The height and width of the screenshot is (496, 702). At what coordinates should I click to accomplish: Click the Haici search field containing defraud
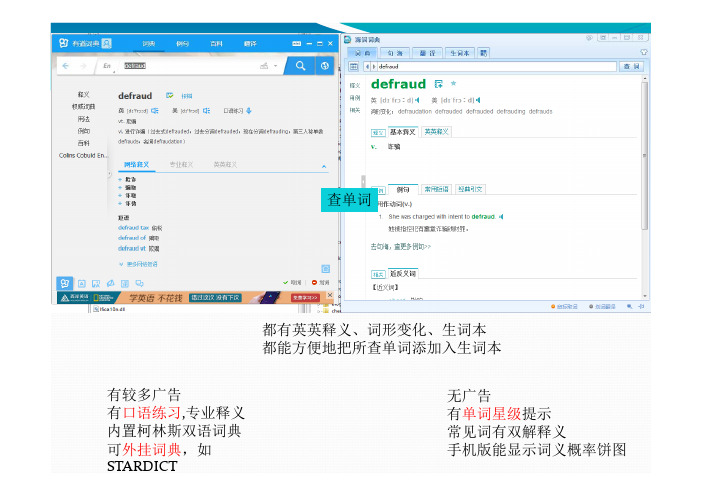496,66
